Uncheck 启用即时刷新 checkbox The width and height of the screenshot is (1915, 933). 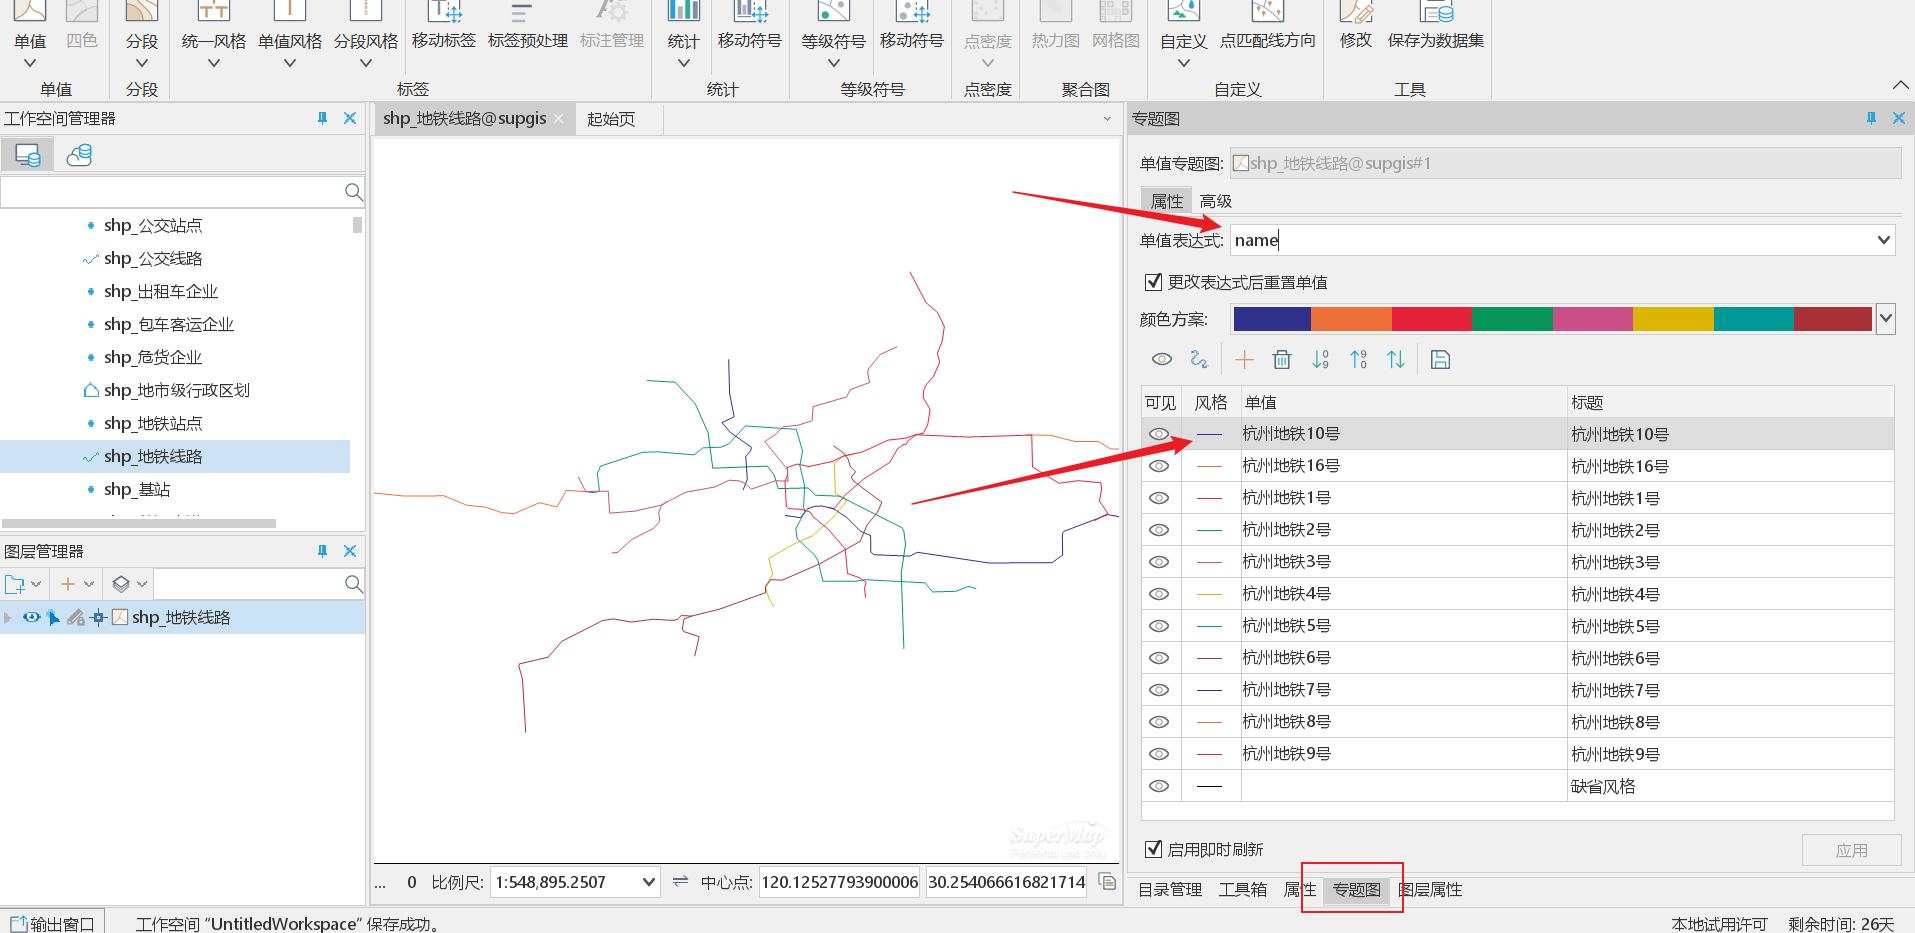[1153, 849]
